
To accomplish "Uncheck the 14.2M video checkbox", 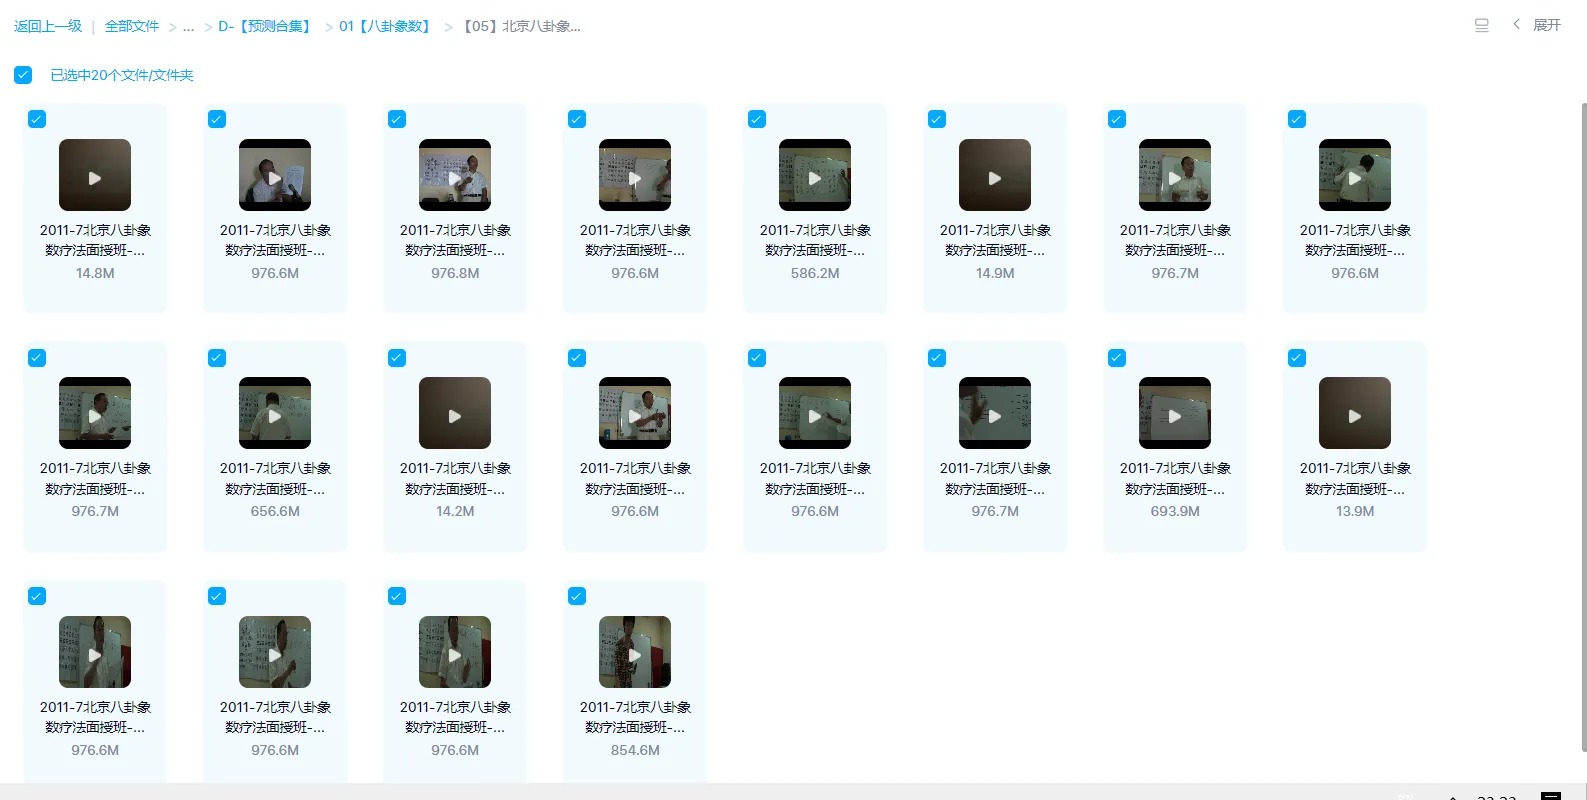I will 397,358.
